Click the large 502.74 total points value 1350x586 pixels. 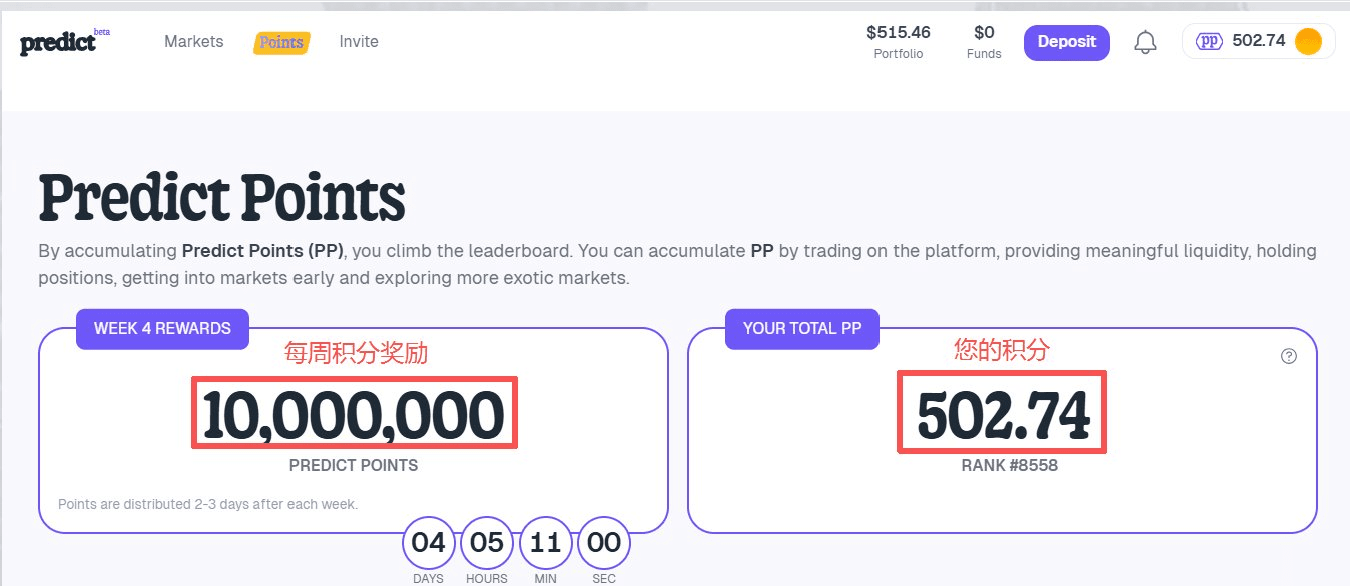click(1002, 415)
